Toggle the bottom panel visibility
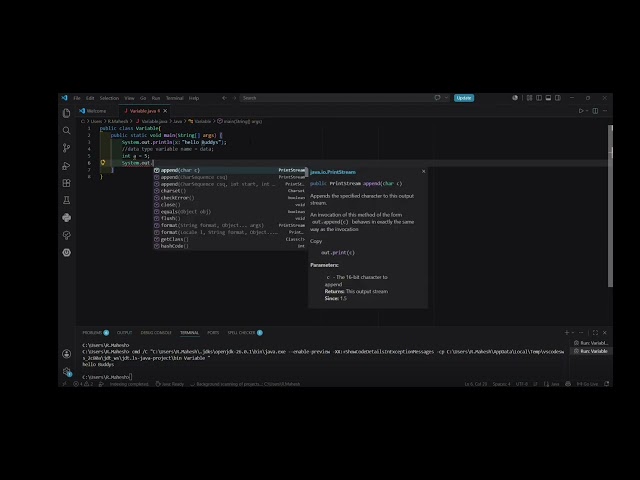Screen dimensions: 640x480 [x=548, y=98]
